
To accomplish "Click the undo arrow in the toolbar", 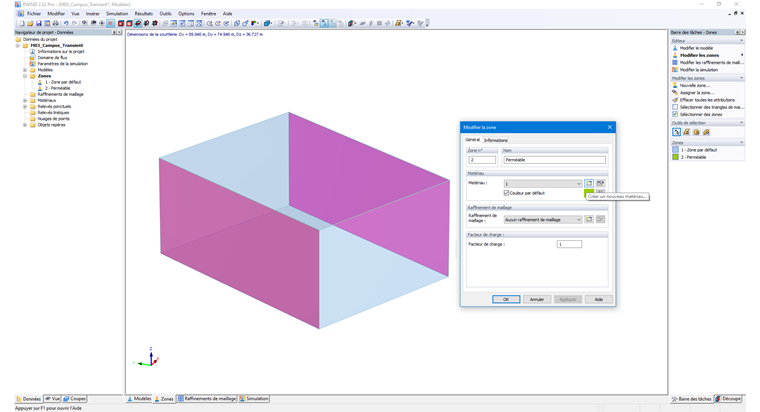I will click(x=66, y=23).
